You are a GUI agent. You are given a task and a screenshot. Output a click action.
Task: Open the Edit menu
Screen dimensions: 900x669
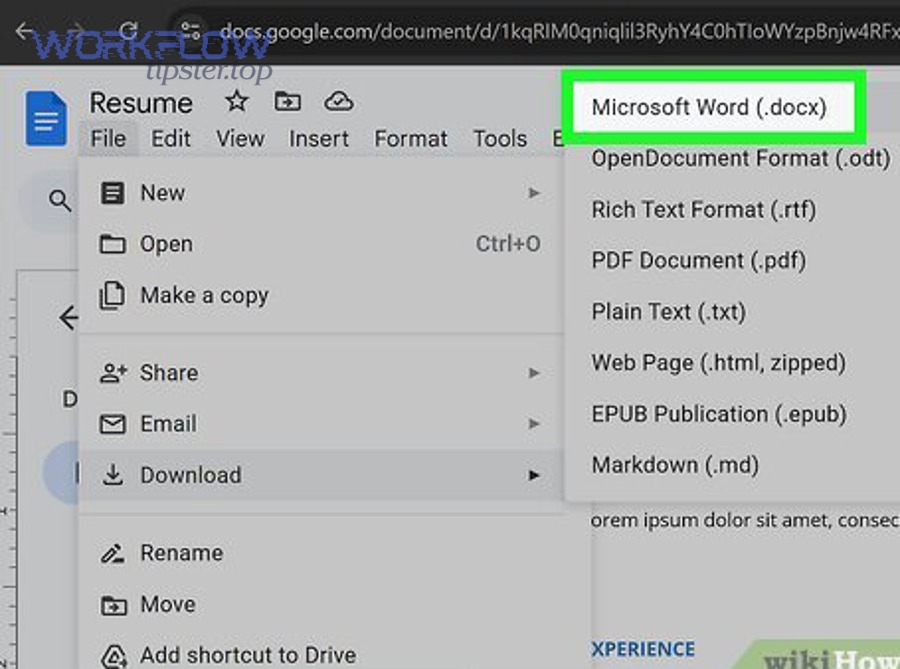[x=170, y=139]
